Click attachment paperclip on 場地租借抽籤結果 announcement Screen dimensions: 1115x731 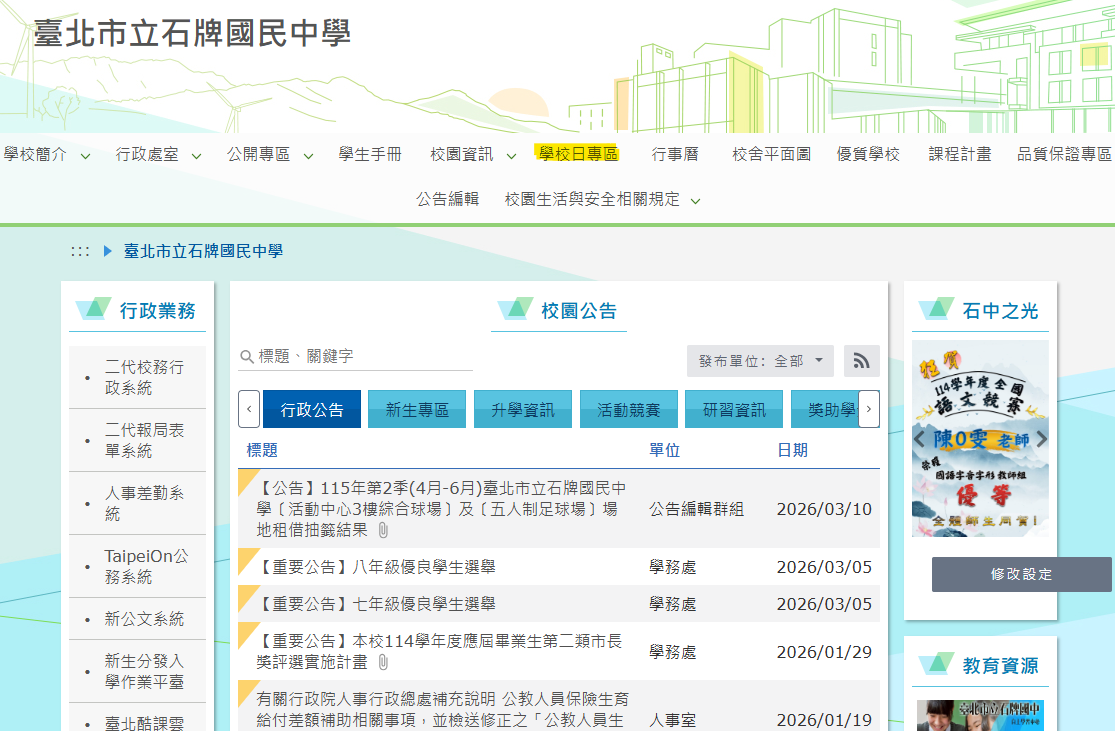coord(383,530)
